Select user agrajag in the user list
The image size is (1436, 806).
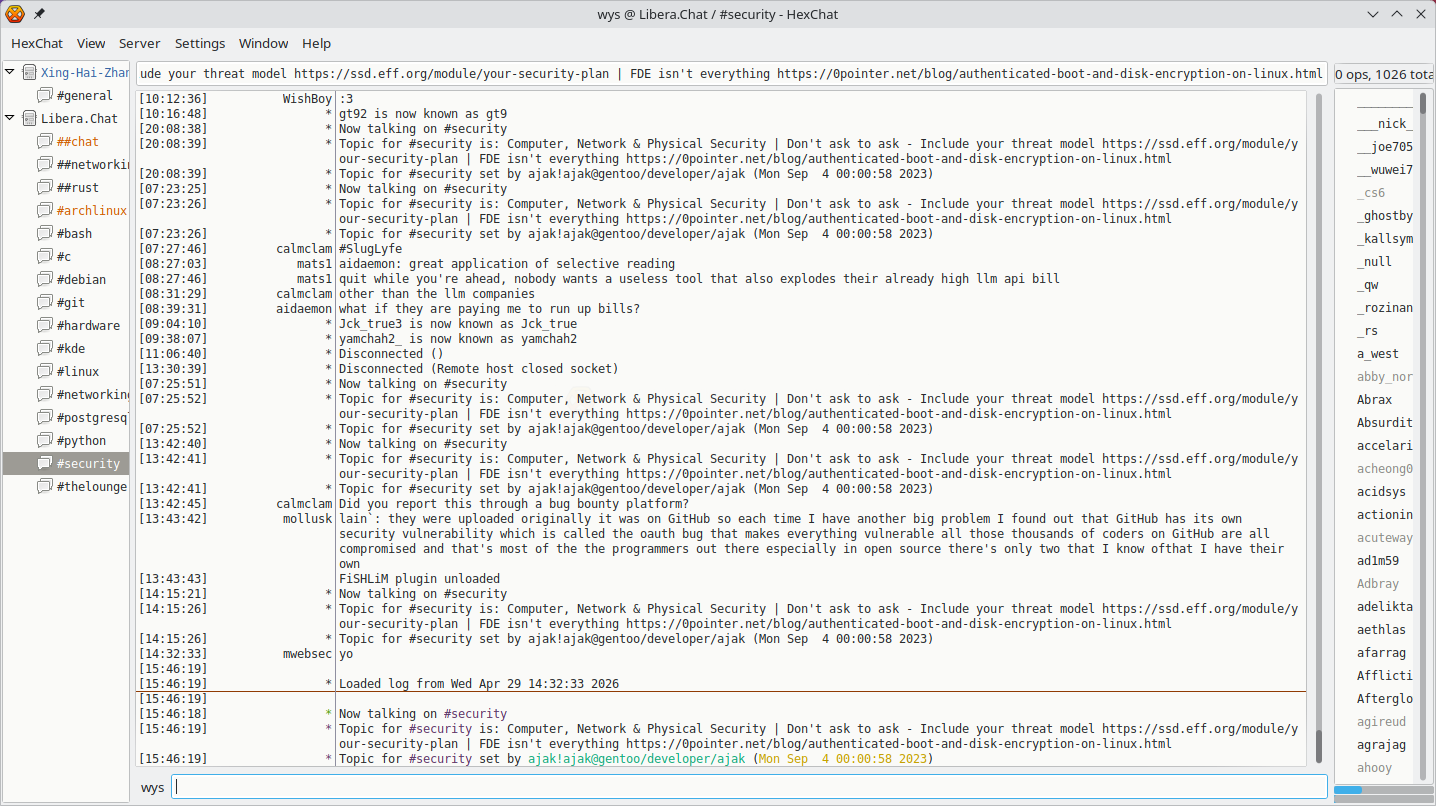coord(1381,745)
